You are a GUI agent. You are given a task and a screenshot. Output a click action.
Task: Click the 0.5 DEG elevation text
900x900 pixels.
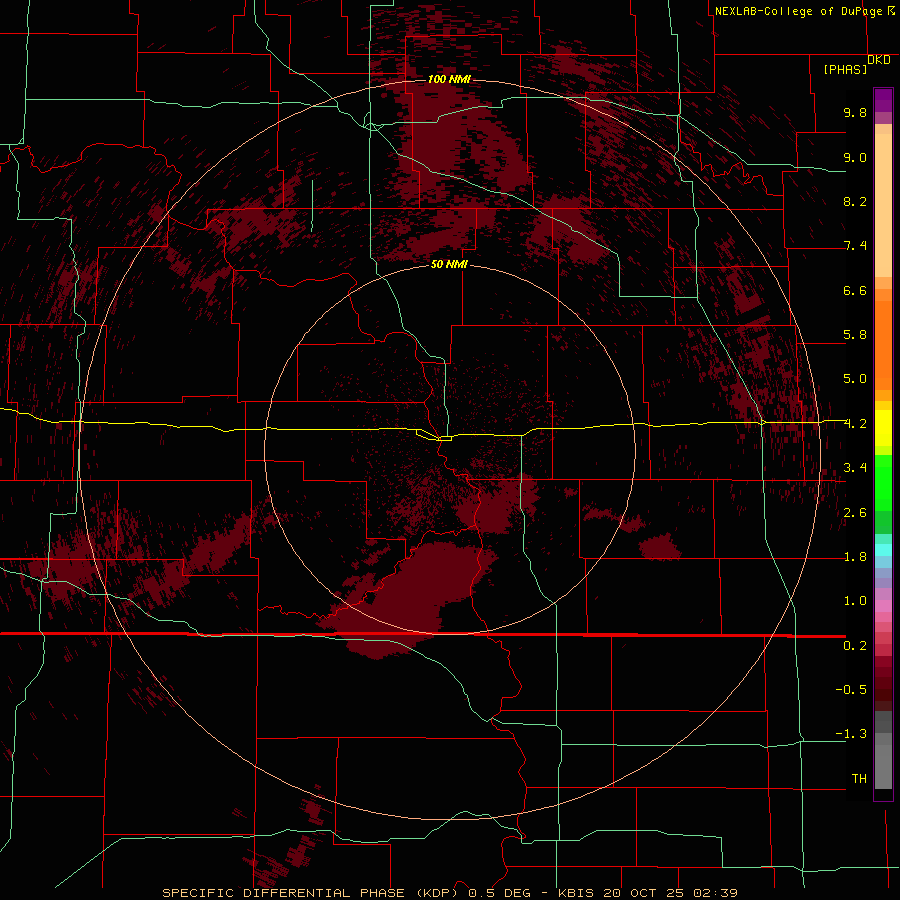(x=502, y=893)
